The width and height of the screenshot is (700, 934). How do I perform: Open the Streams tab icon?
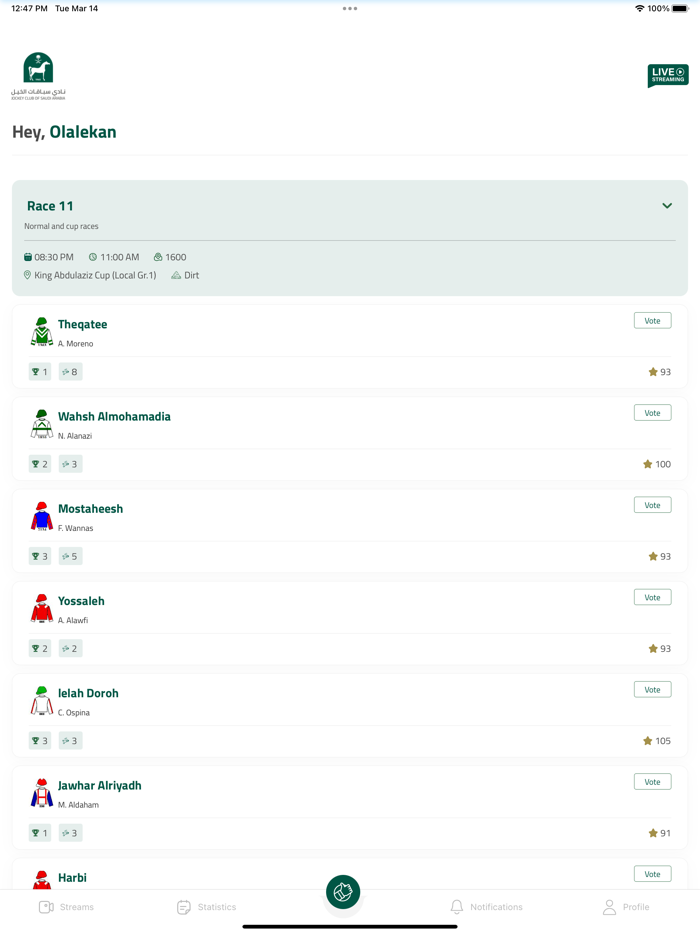(x=47, y=907)
